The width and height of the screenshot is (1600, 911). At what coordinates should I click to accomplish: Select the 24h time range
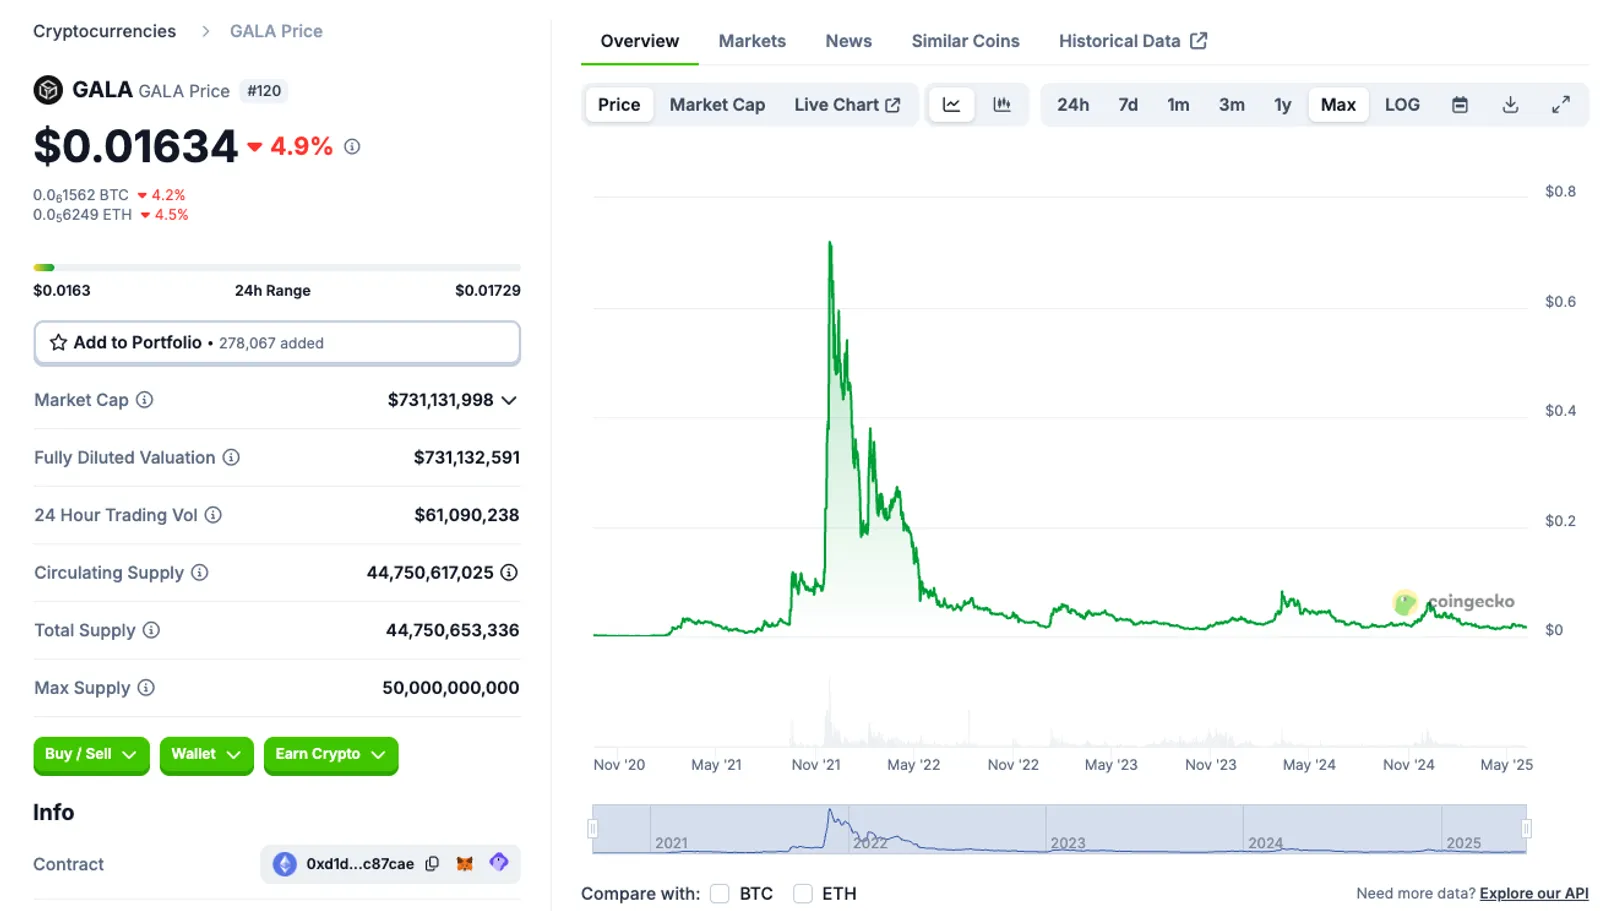pyautogui.click(x=1073, y=105)
